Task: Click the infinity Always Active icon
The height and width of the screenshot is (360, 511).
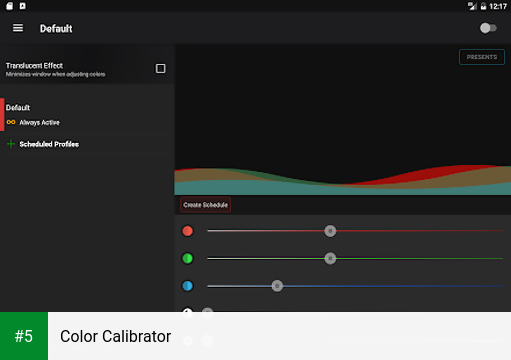Action: coord(11,122)
